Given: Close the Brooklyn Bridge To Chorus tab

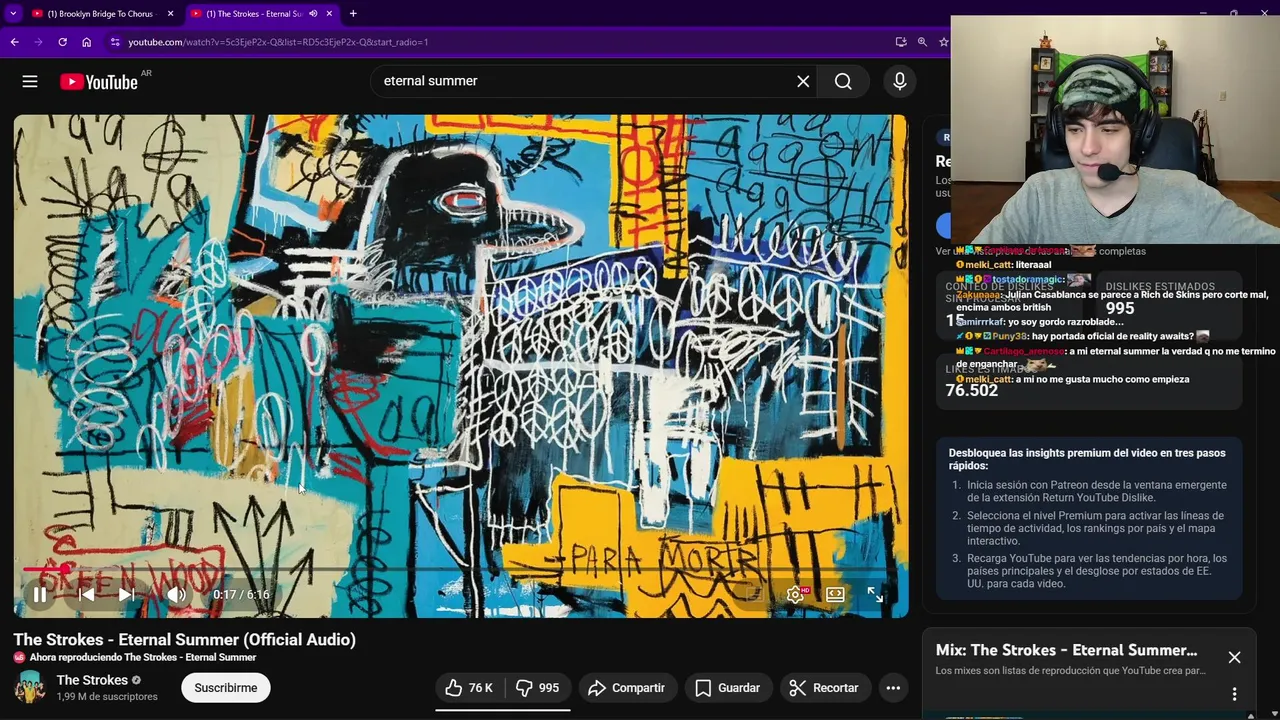Looking at the screenshot, I should pos(170,14).
